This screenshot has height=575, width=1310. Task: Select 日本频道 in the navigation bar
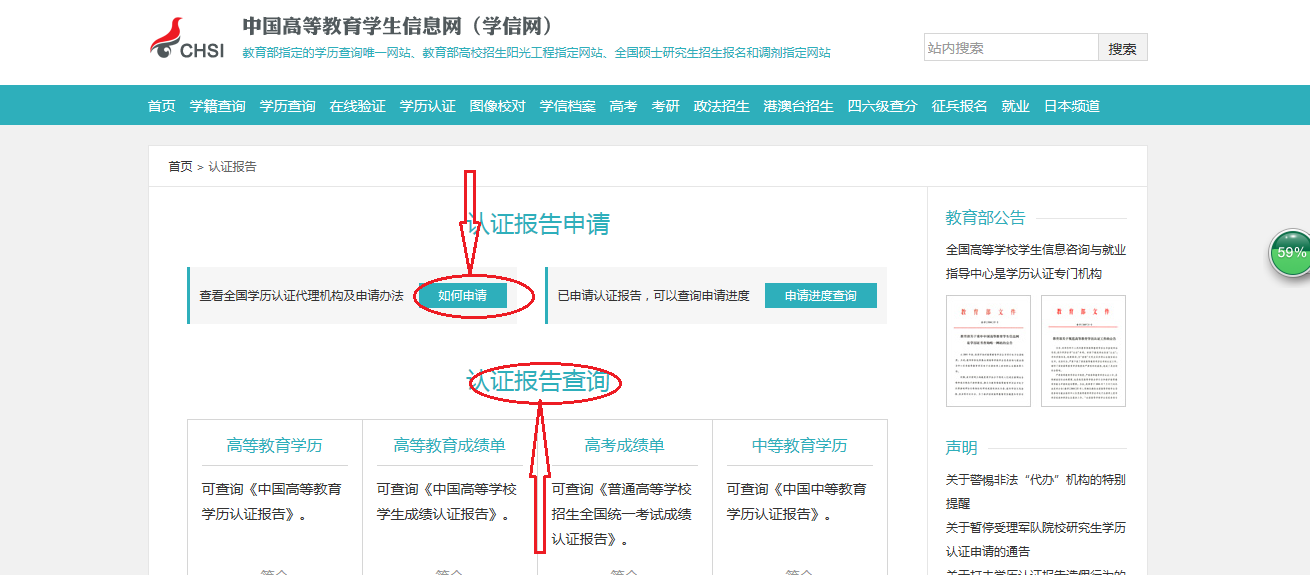[x=1071, y=106]
